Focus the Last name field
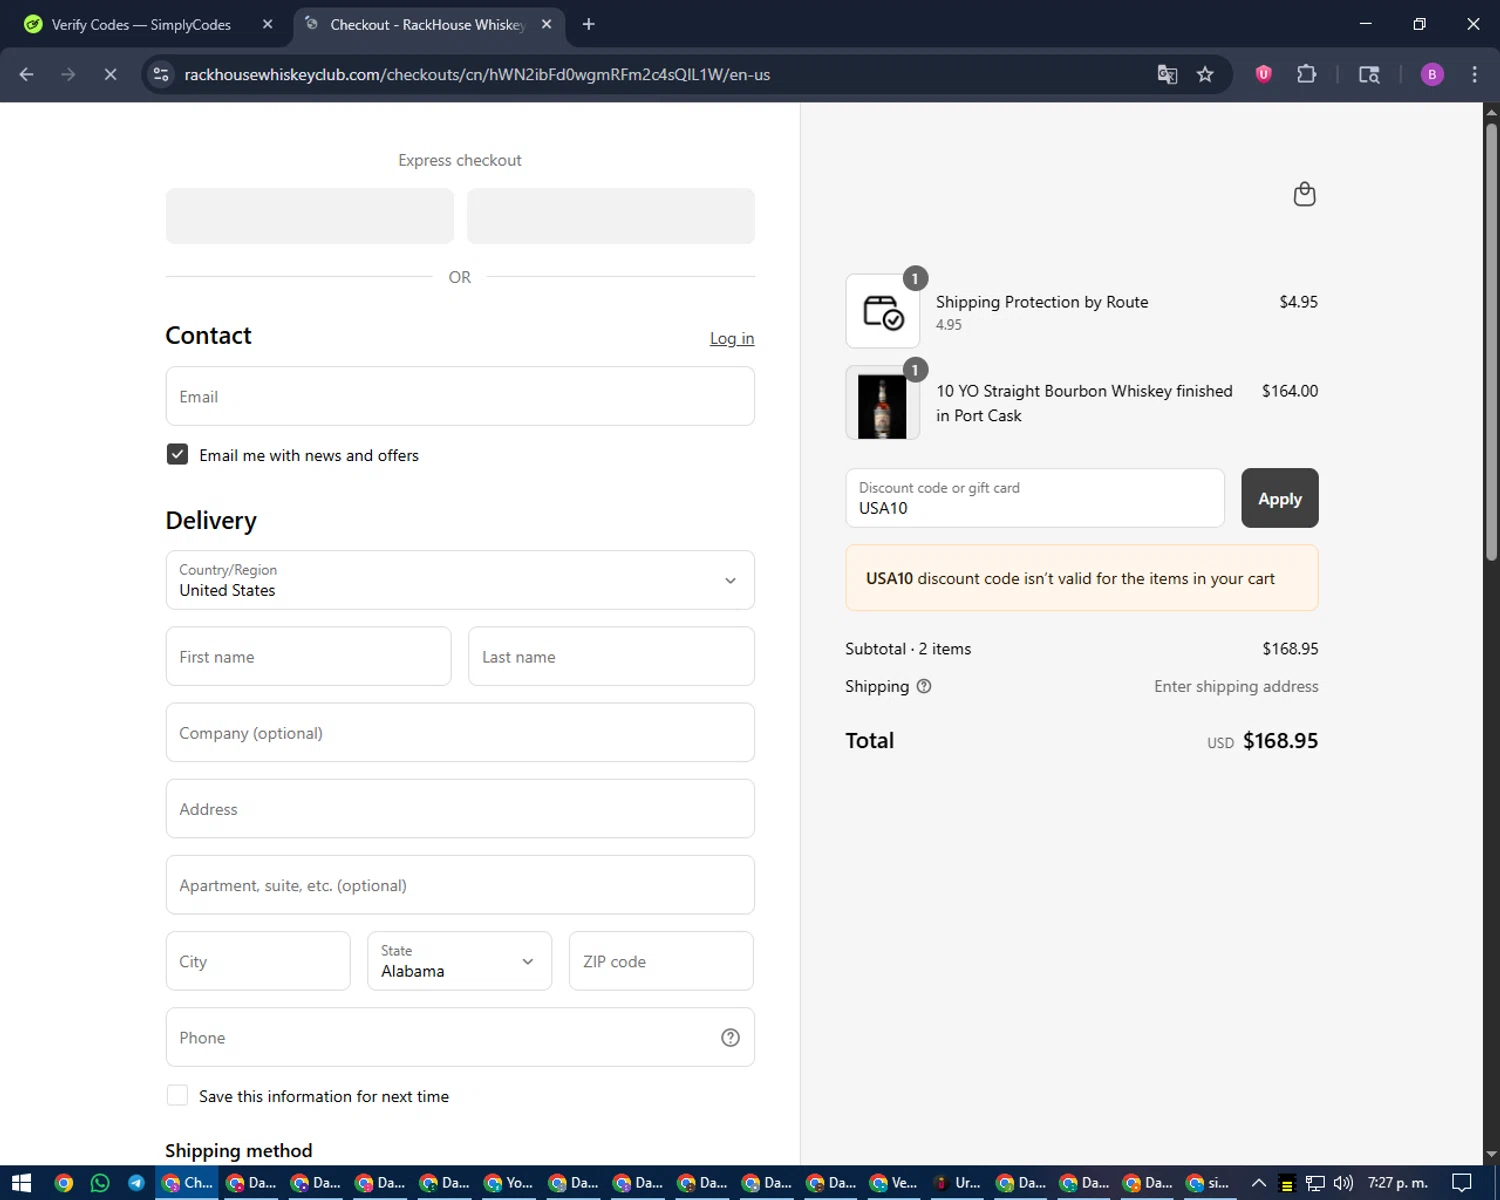The height and width of the screenshot is (1200, 1500). click(611, 656)
